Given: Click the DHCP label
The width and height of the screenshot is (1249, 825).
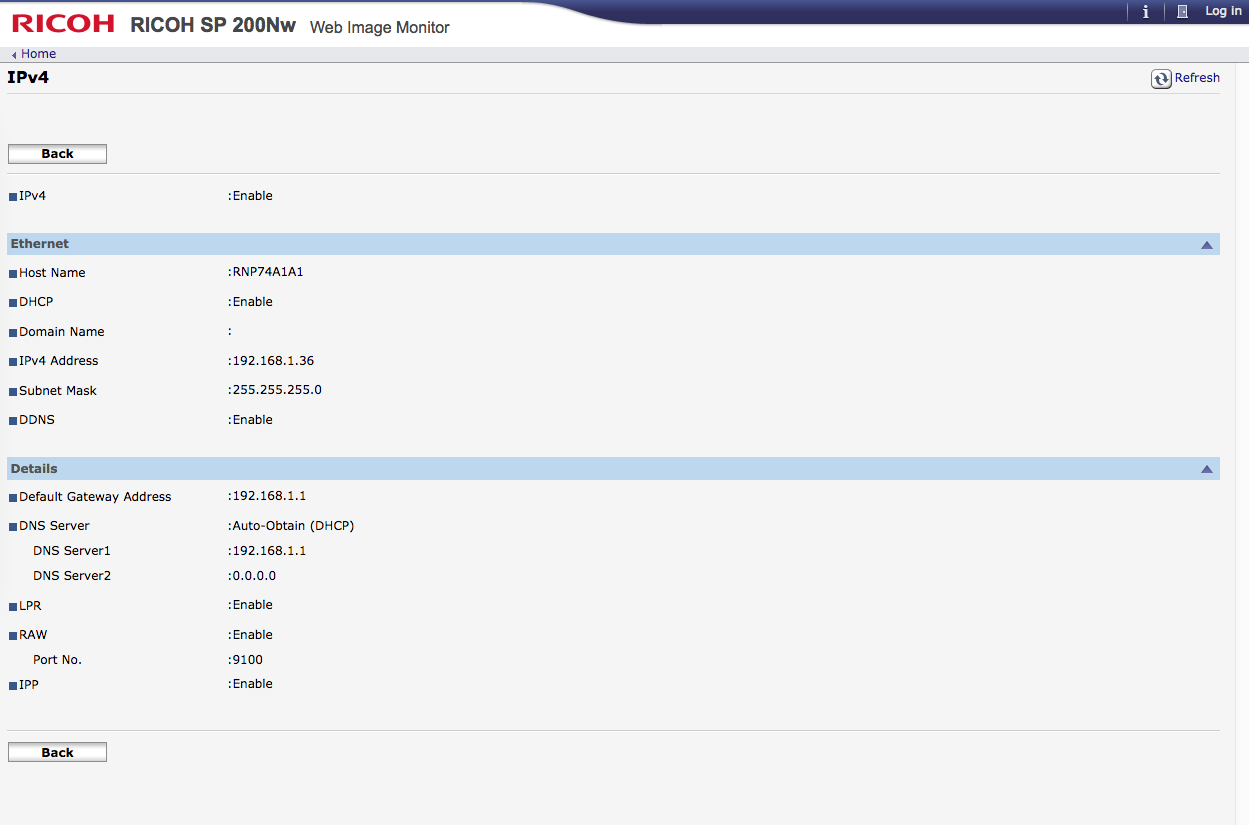Looking at the screenshot, I should pos(36,302).
